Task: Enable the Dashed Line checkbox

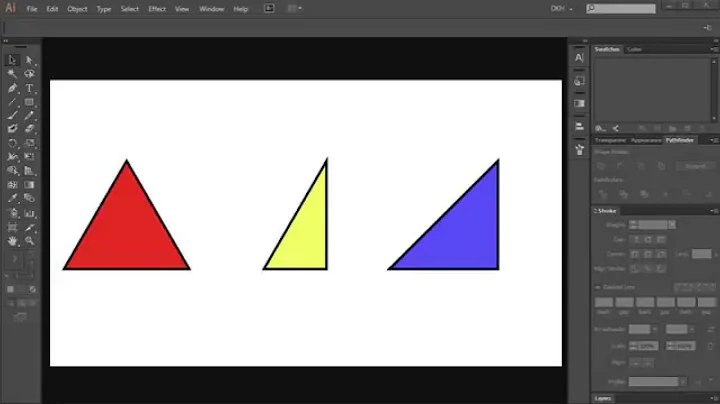Action: (597, 287)
